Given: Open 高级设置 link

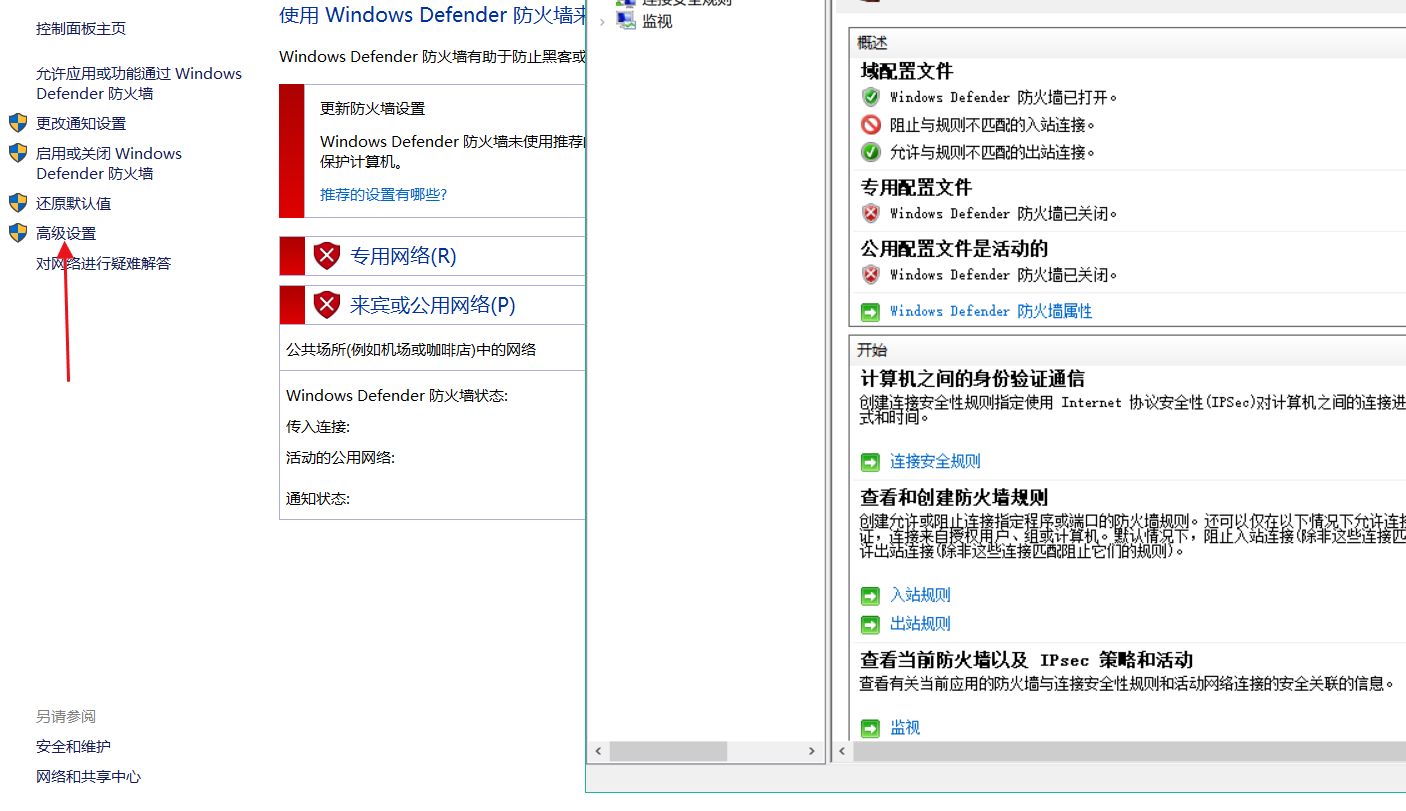Looking at the screenshot, I should point(66,233).
